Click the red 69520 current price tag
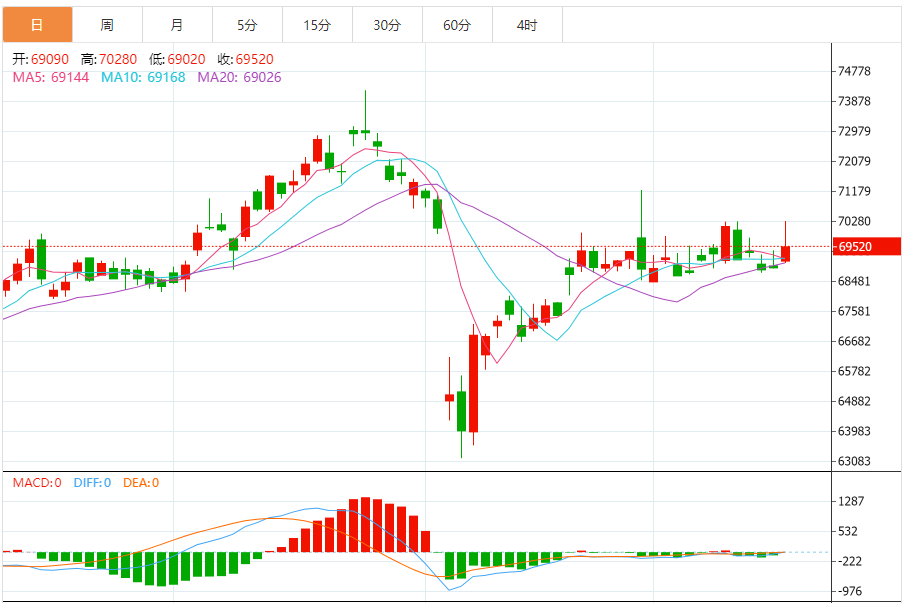The height and width of the screenshot is (603, 907). click(x=867, y=247)
